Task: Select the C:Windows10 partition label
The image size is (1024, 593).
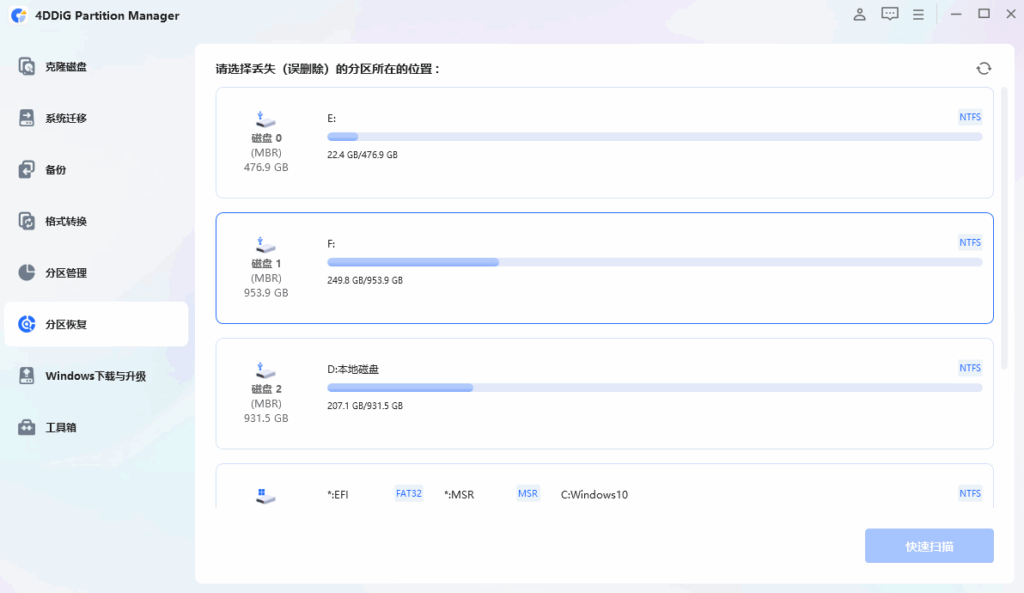Action: tap(594, 494)
